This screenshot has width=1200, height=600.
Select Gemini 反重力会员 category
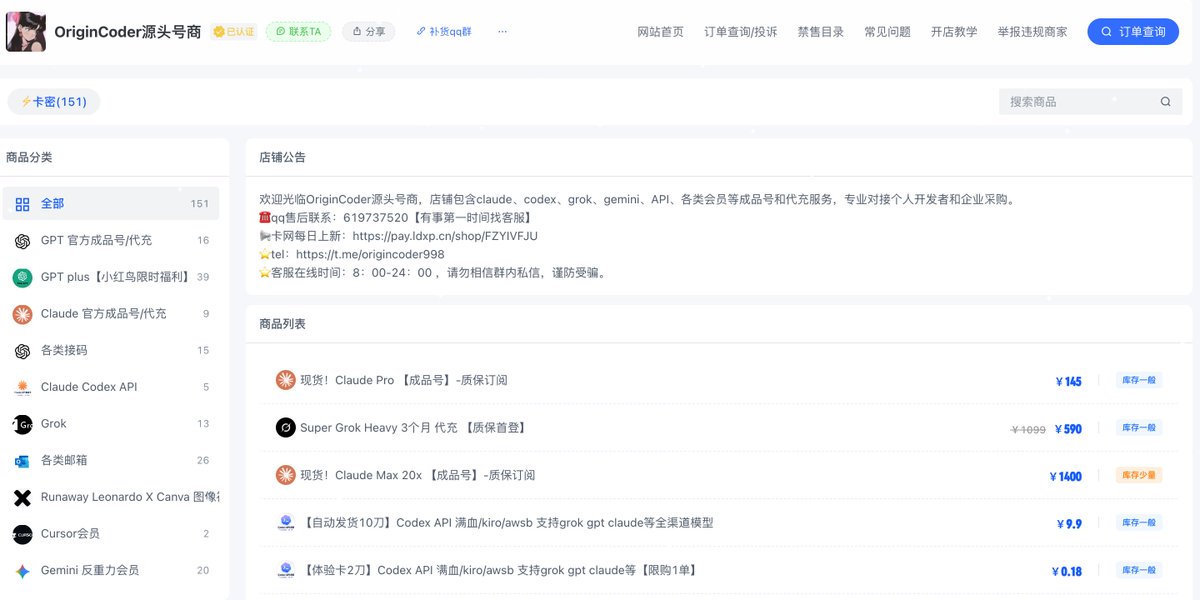[x=111, y=570]
